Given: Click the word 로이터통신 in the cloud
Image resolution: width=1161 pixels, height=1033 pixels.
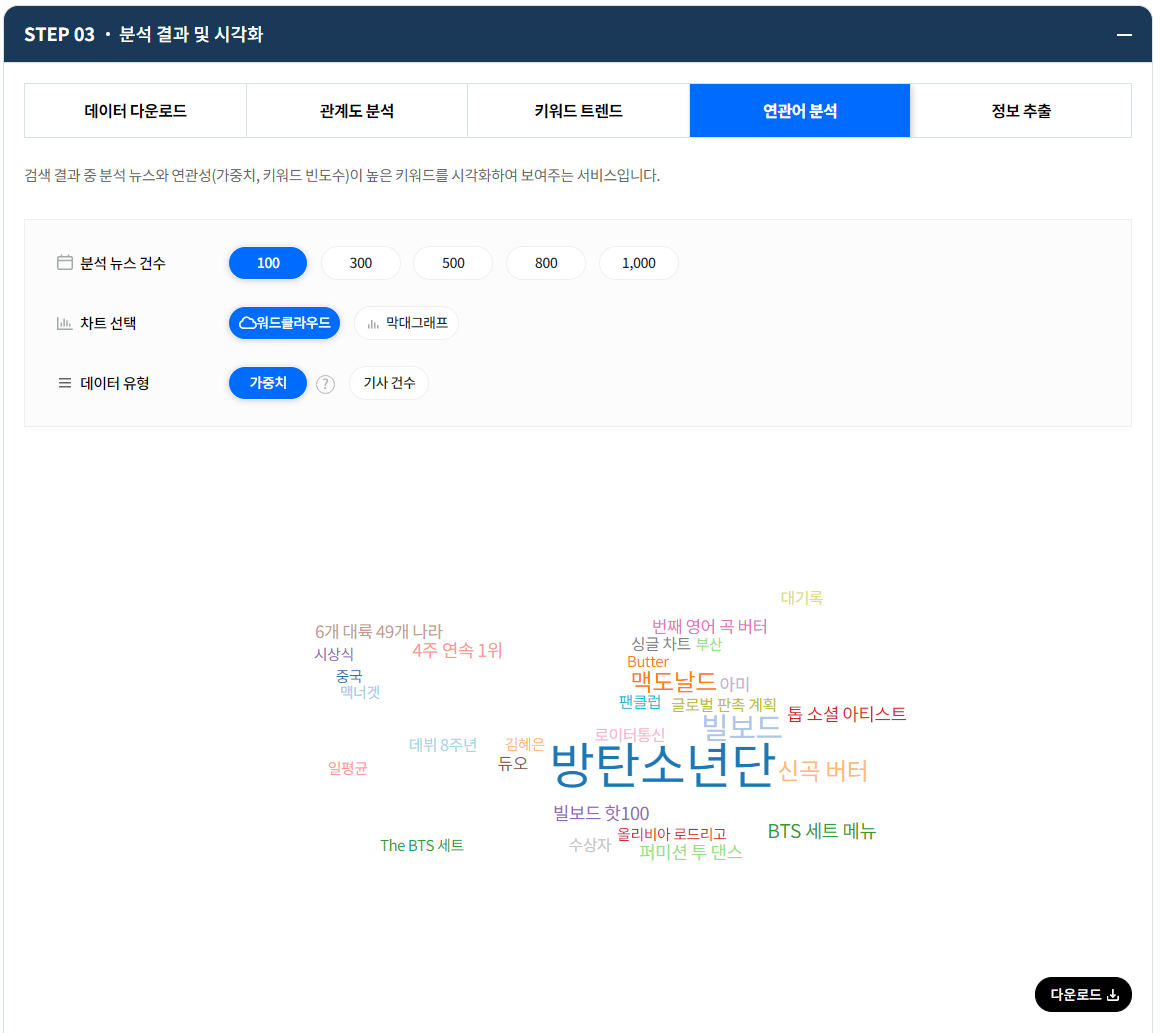Looking at the screenshot, I should [630, 735].
